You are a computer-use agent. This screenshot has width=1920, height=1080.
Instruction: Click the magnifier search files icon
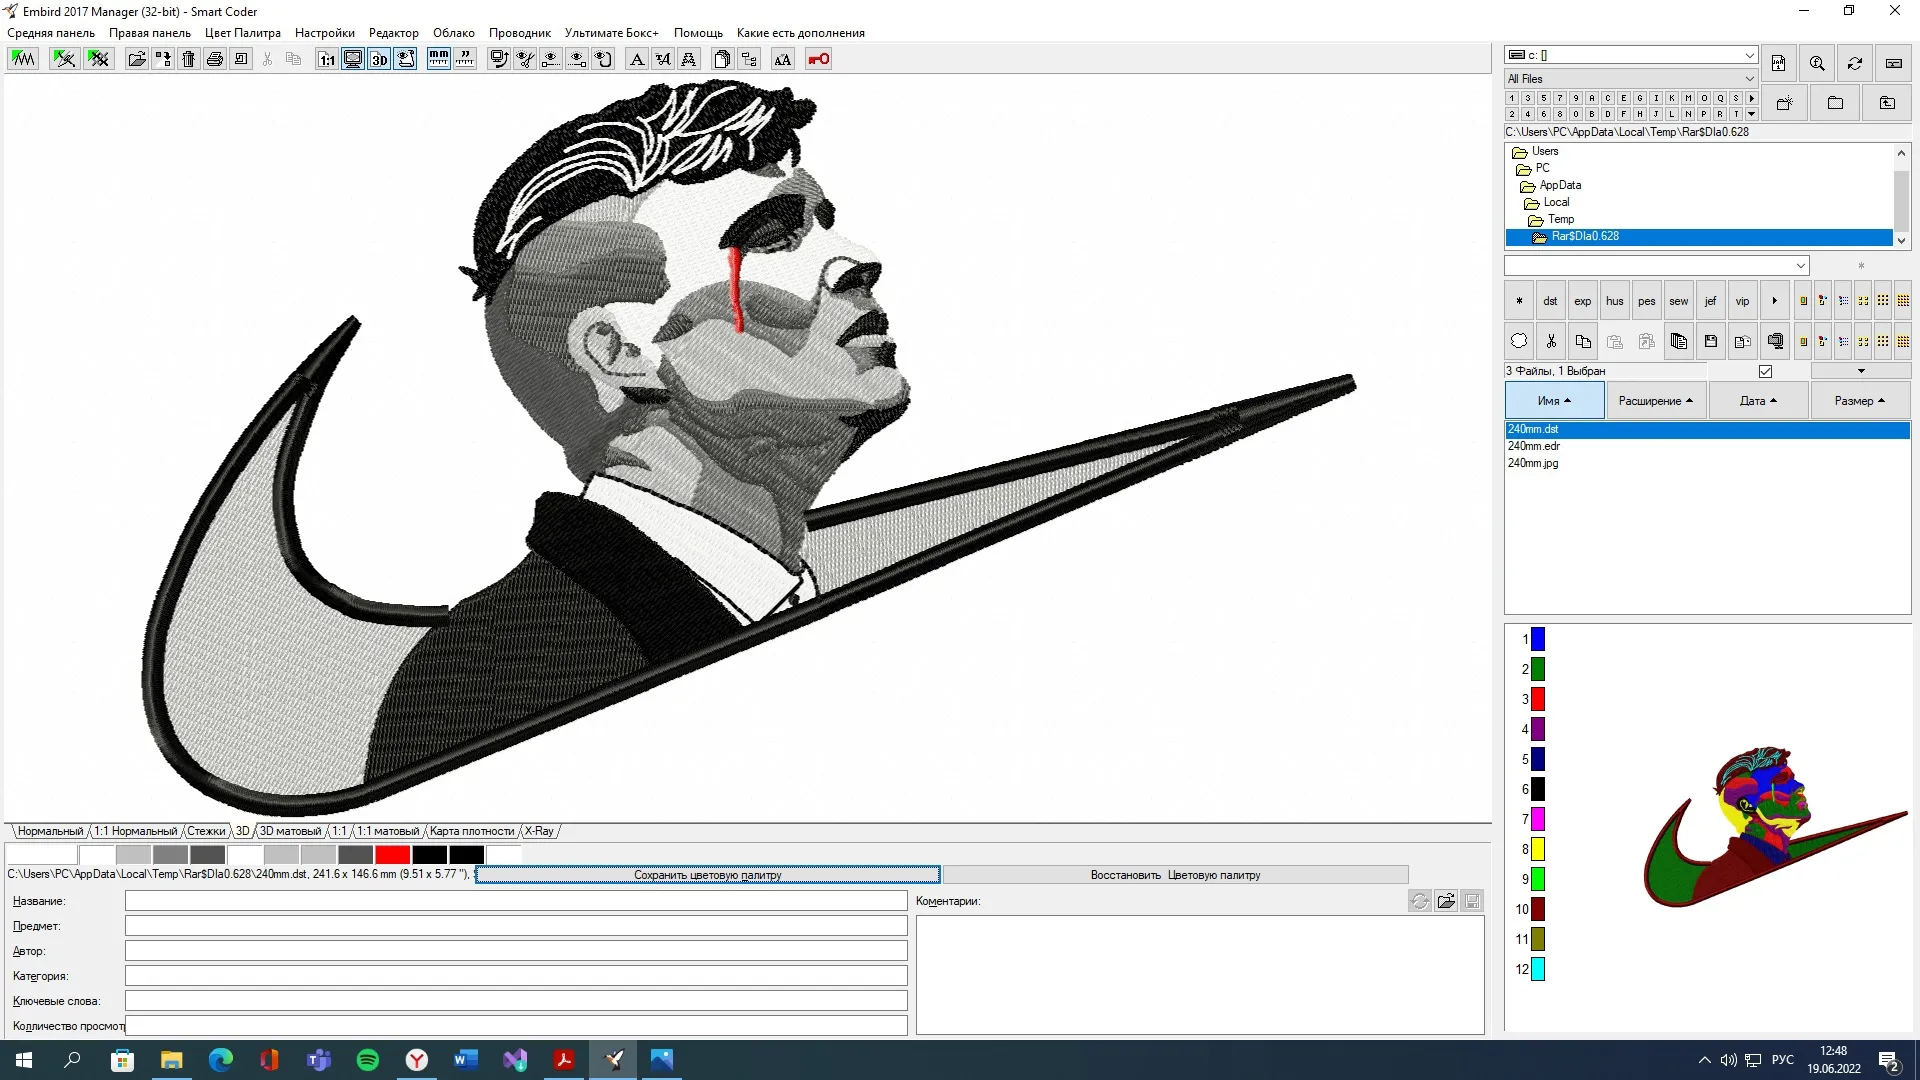(x=1817, y=63)
